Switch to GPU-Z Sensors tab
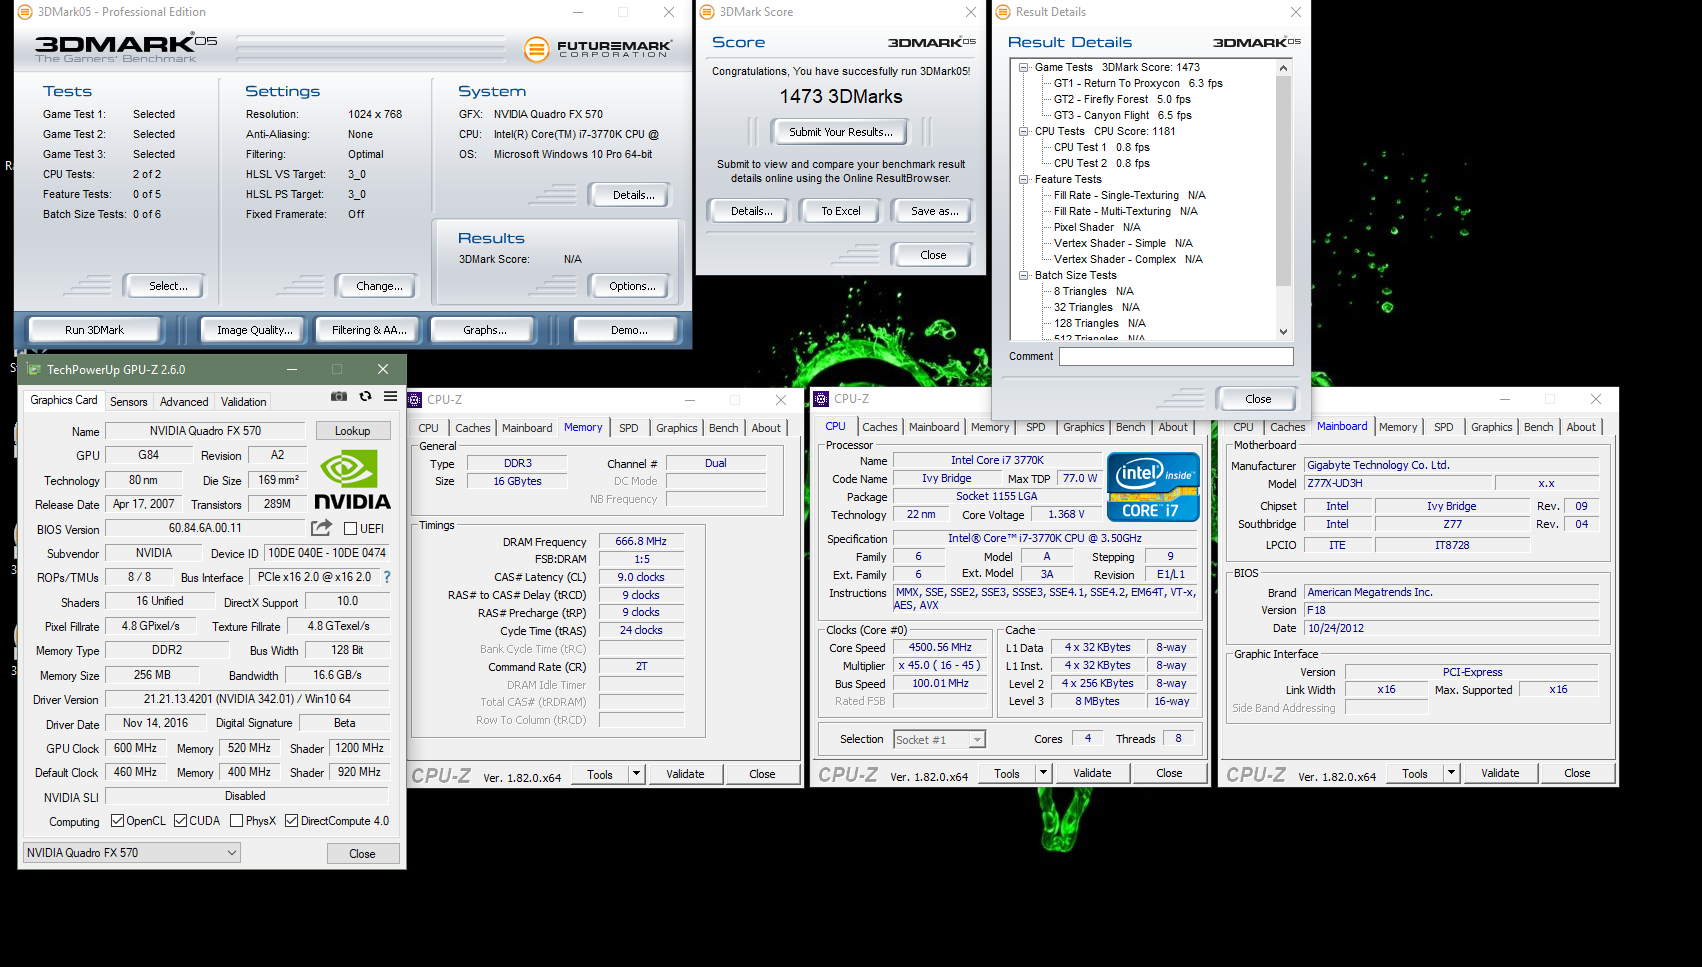 coord(129,402)
